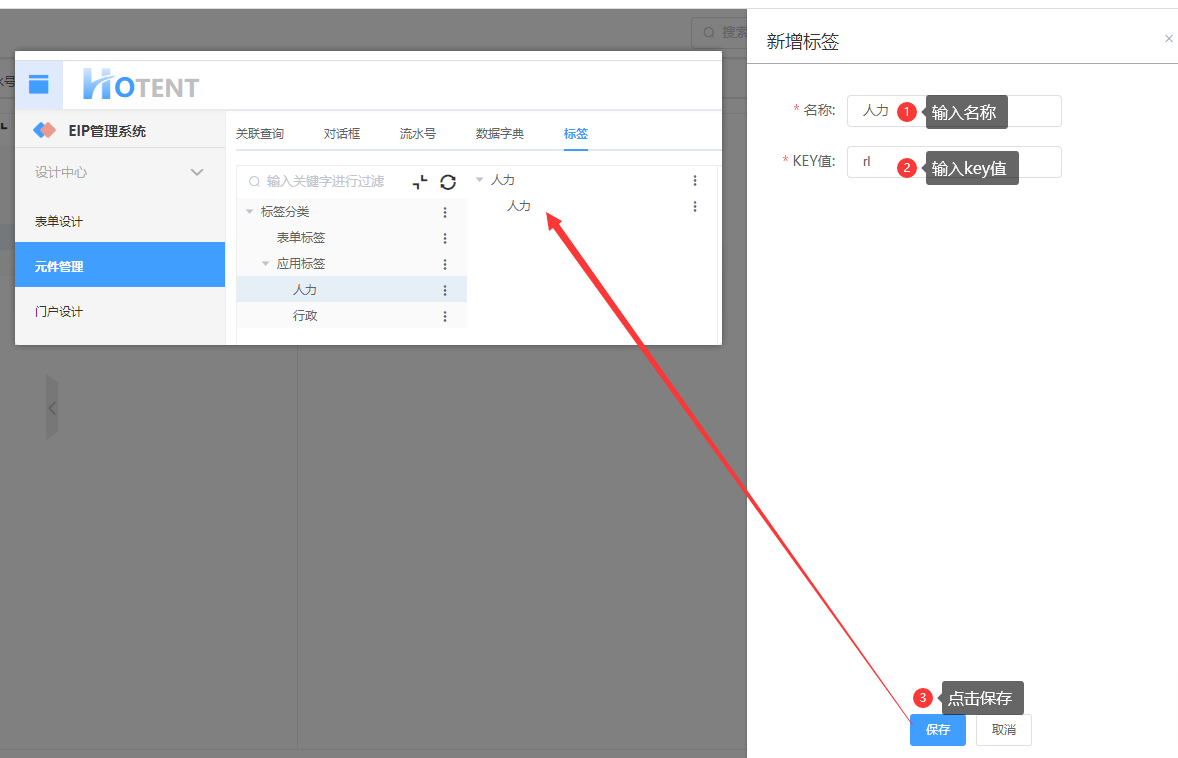
Task: Collapse the 标签分类 tree node
Action: pos(249,212)
